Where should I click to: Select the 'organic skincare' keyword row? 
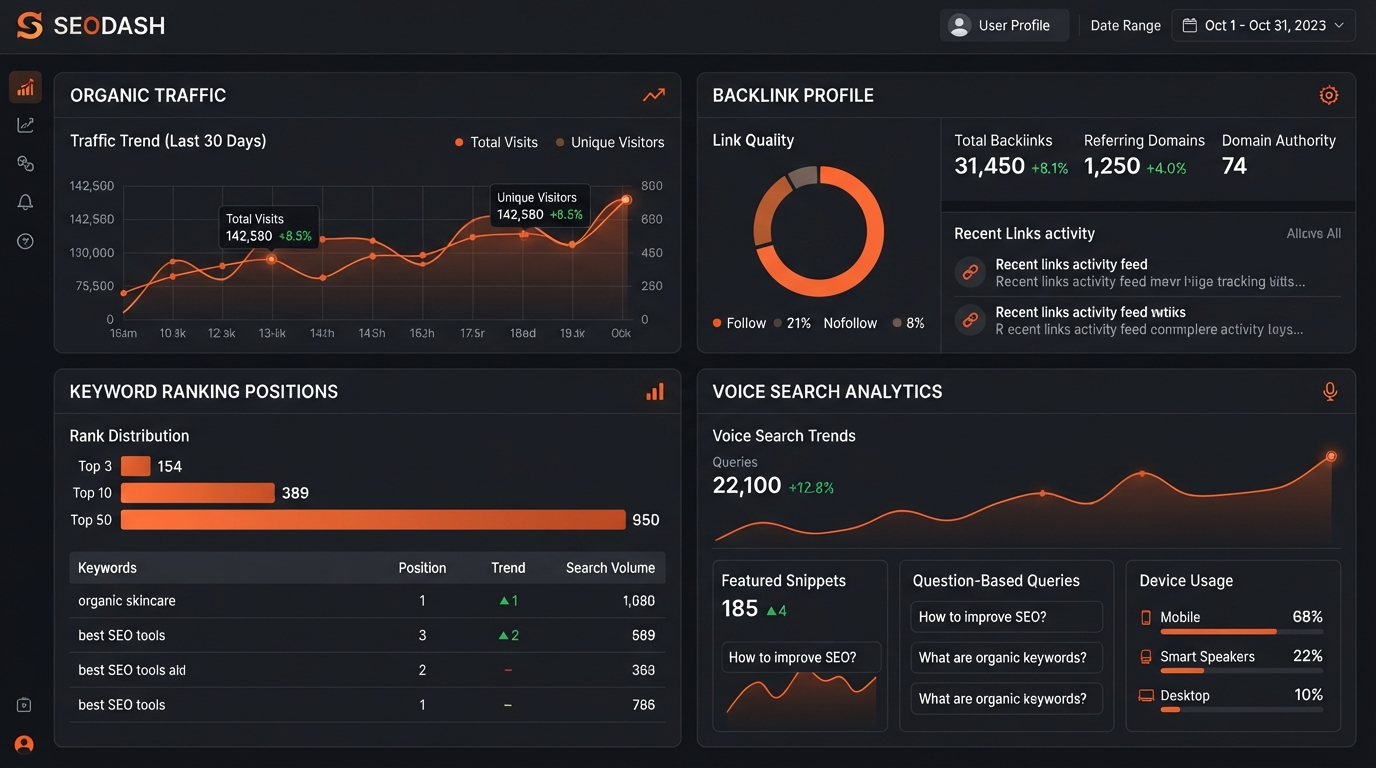click(367, 601)
